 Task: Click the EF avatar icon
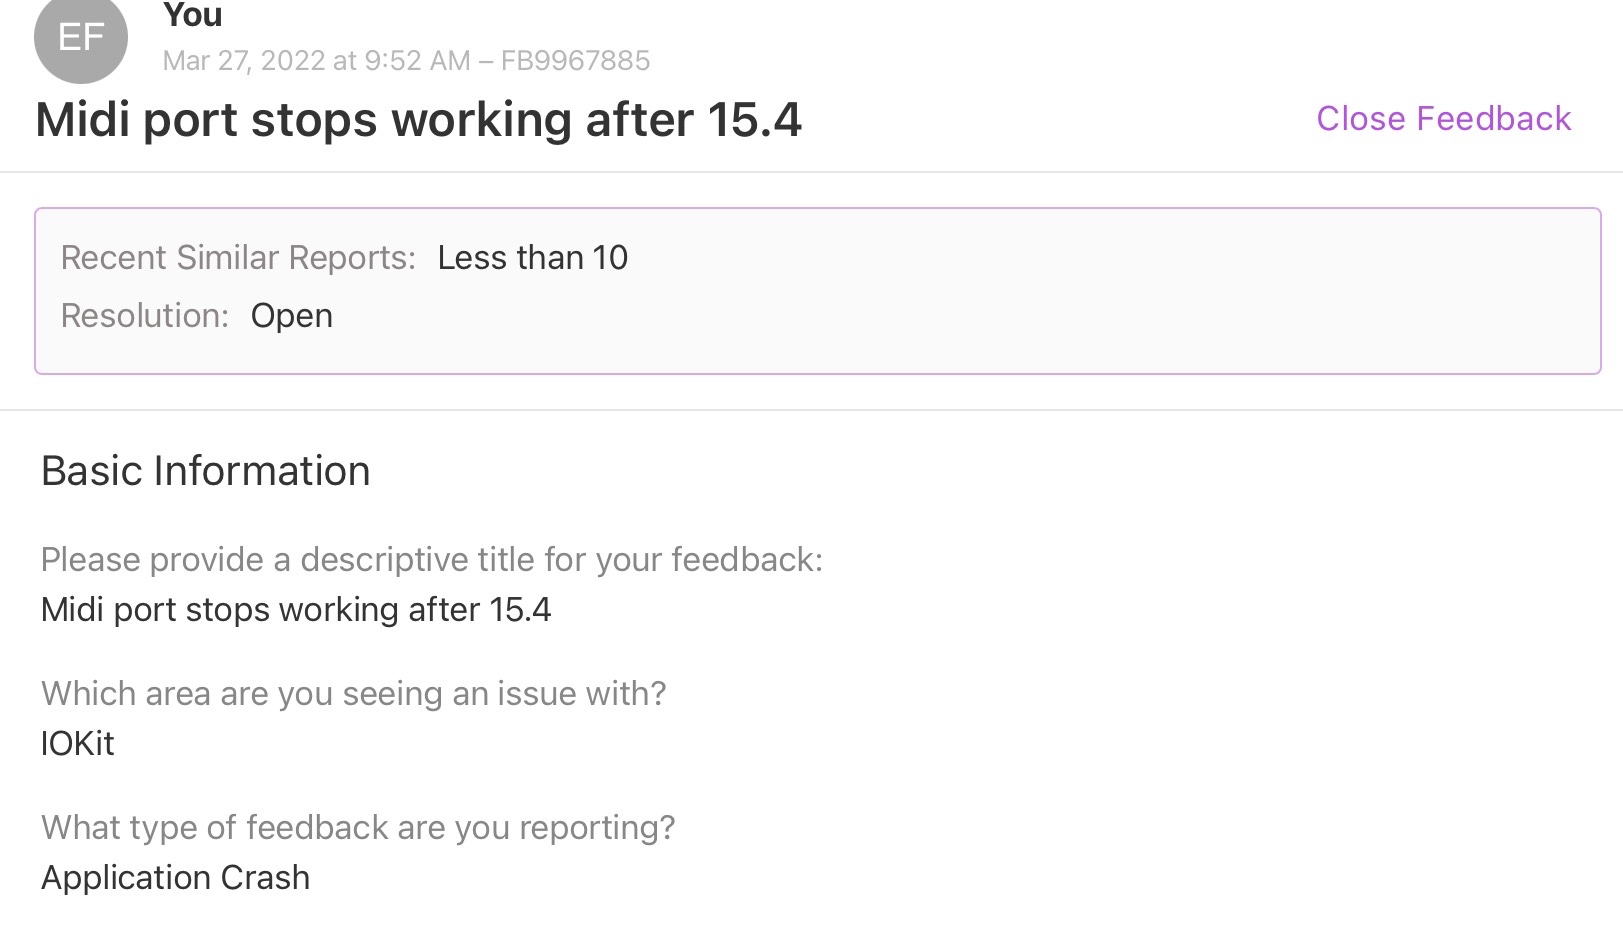[x=81, y=38]
